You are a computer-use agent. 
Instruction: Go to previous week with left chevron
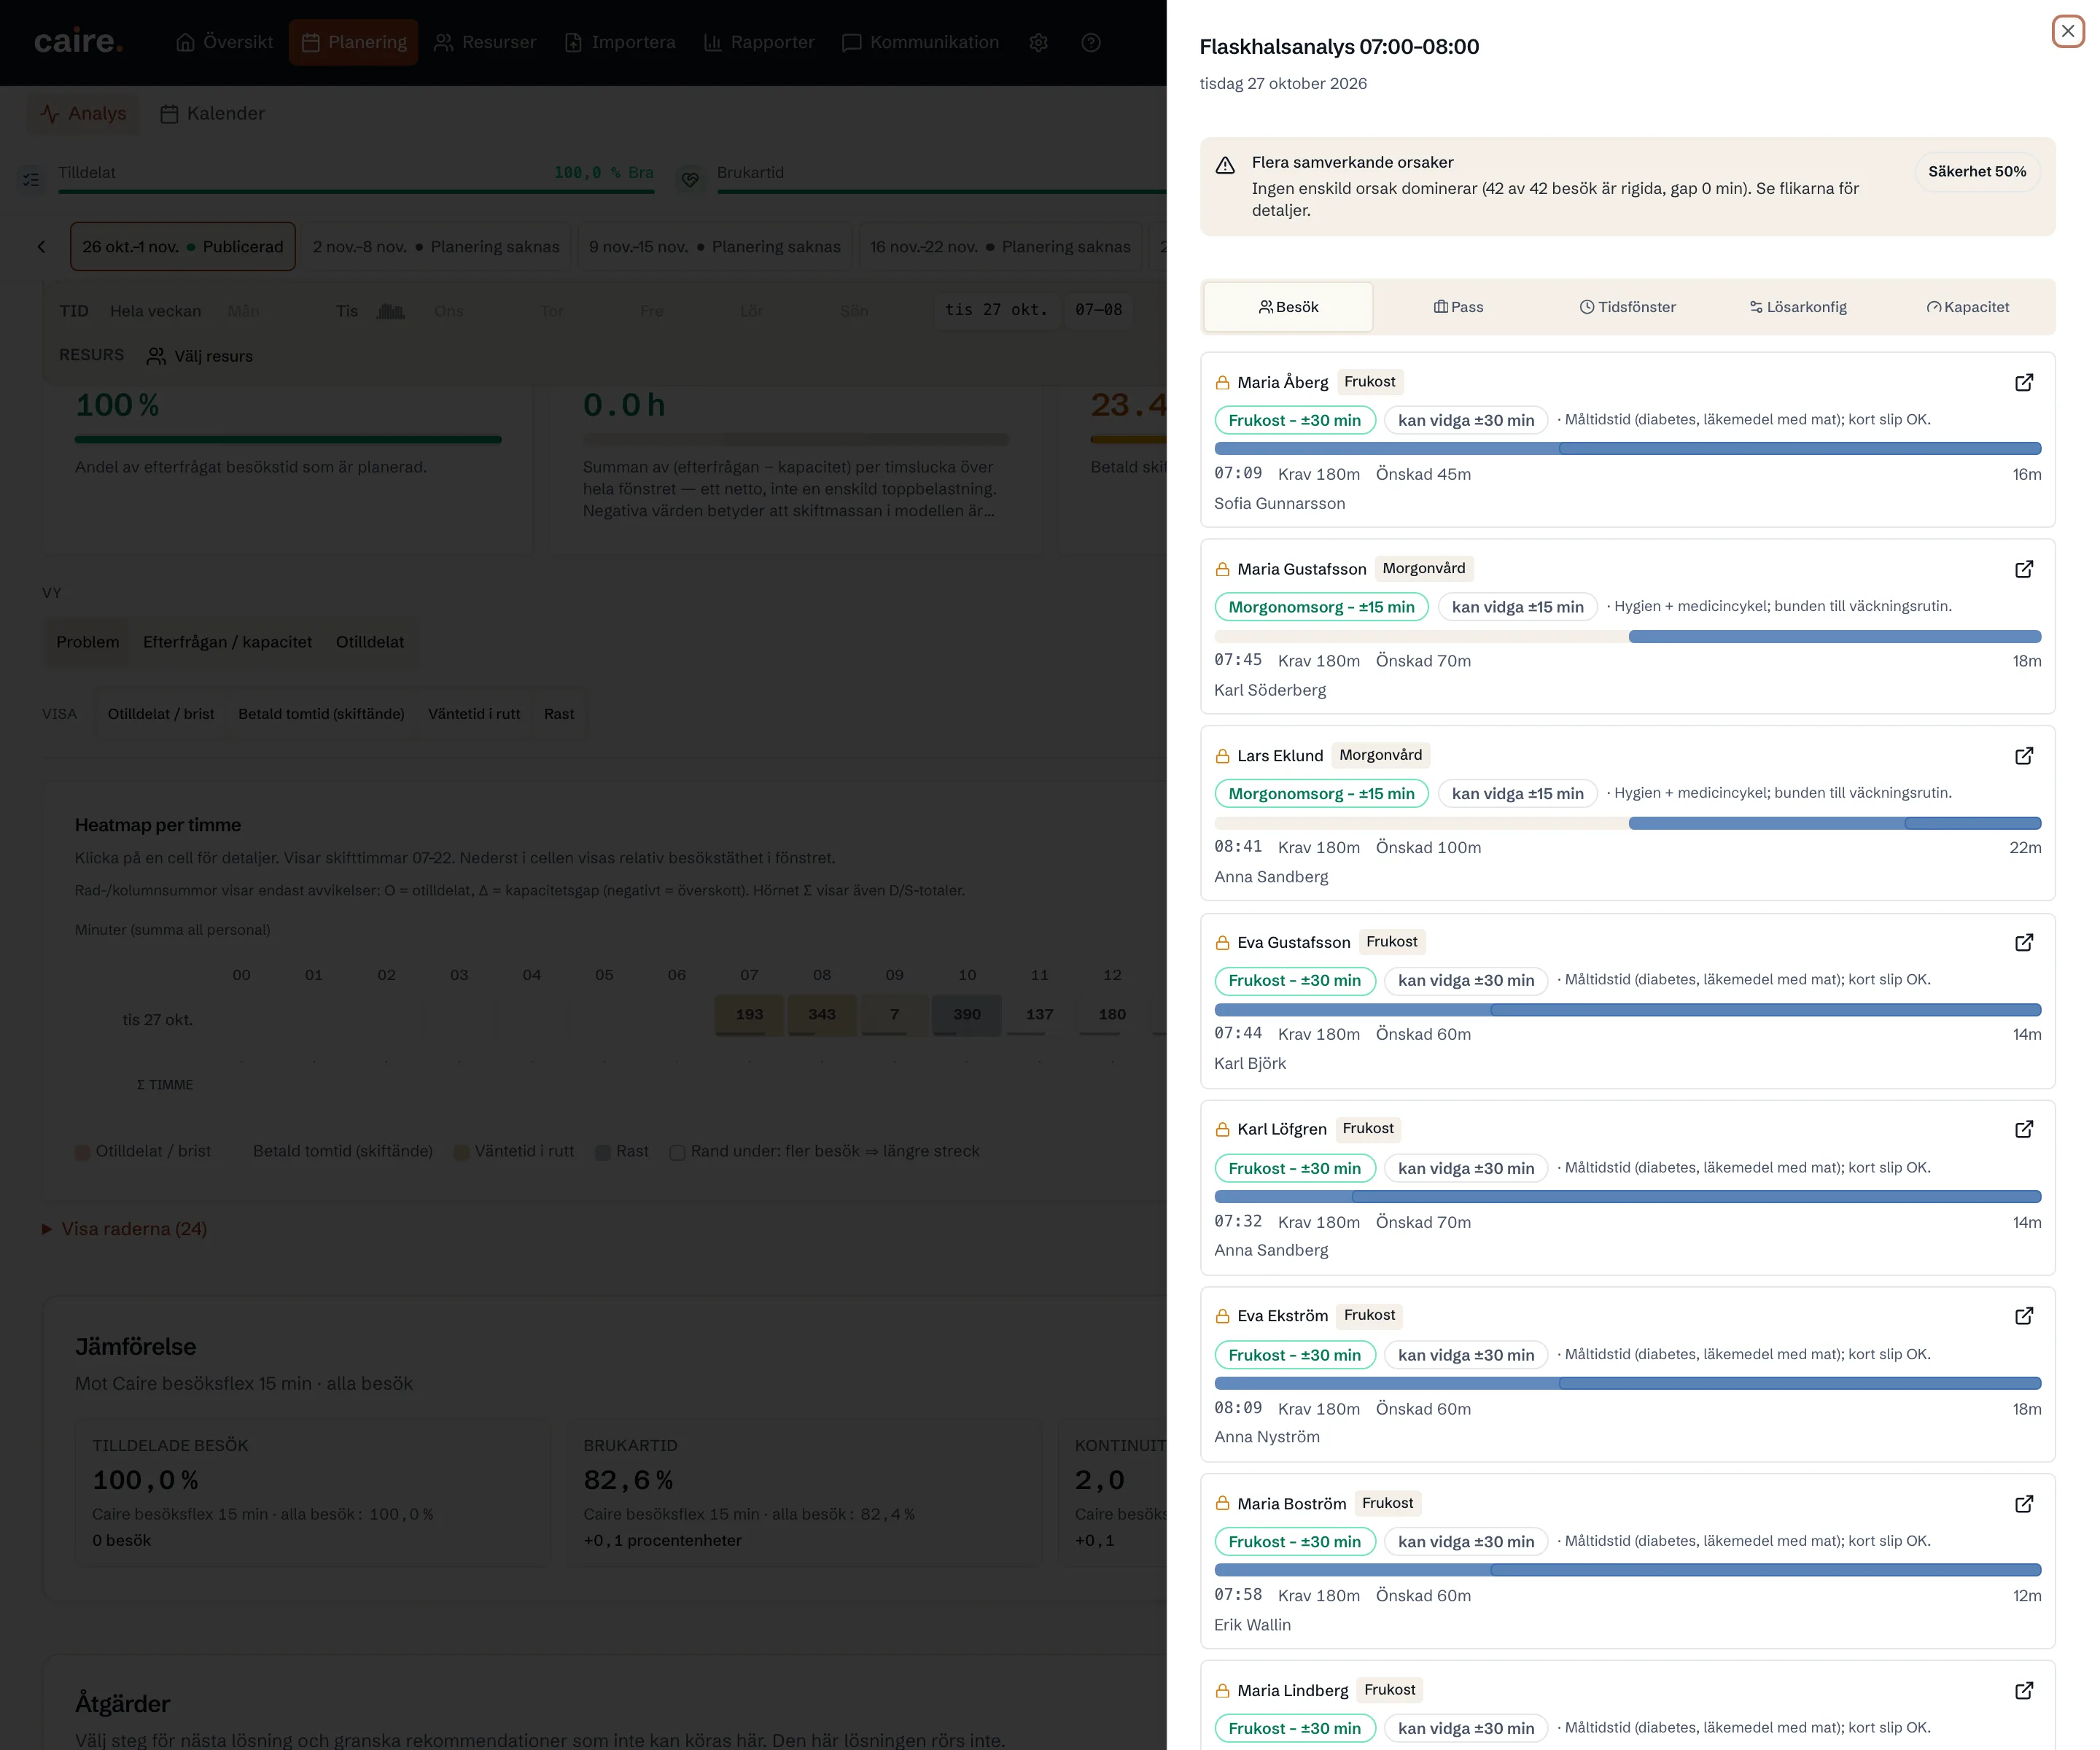41,246
